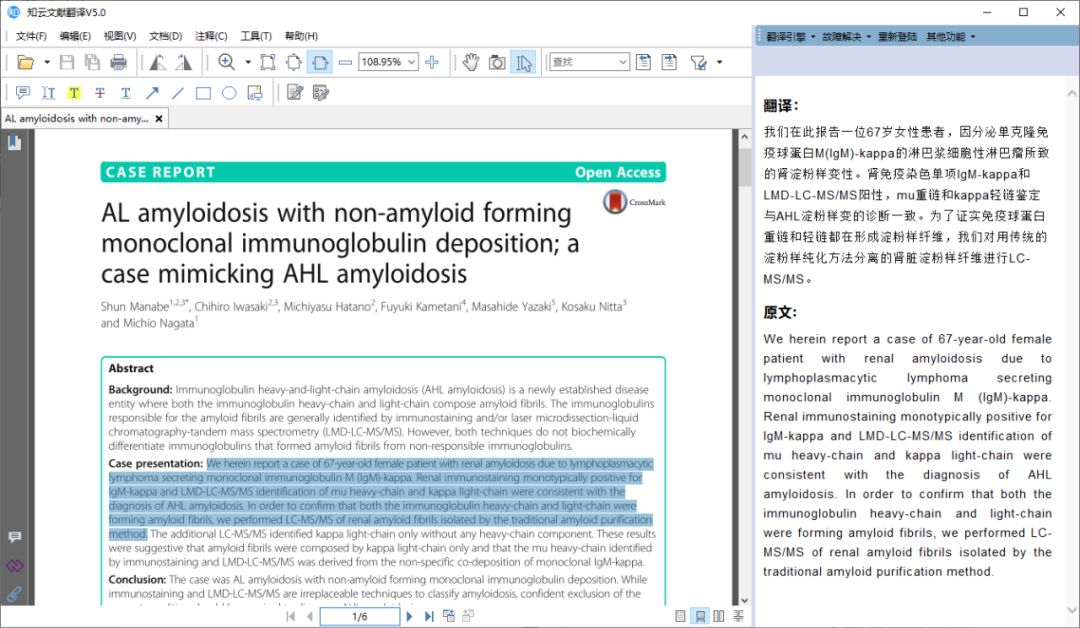Screen dimensions: 1080x628
Task: Click the save-as copies icon
Action: (92, 63)
